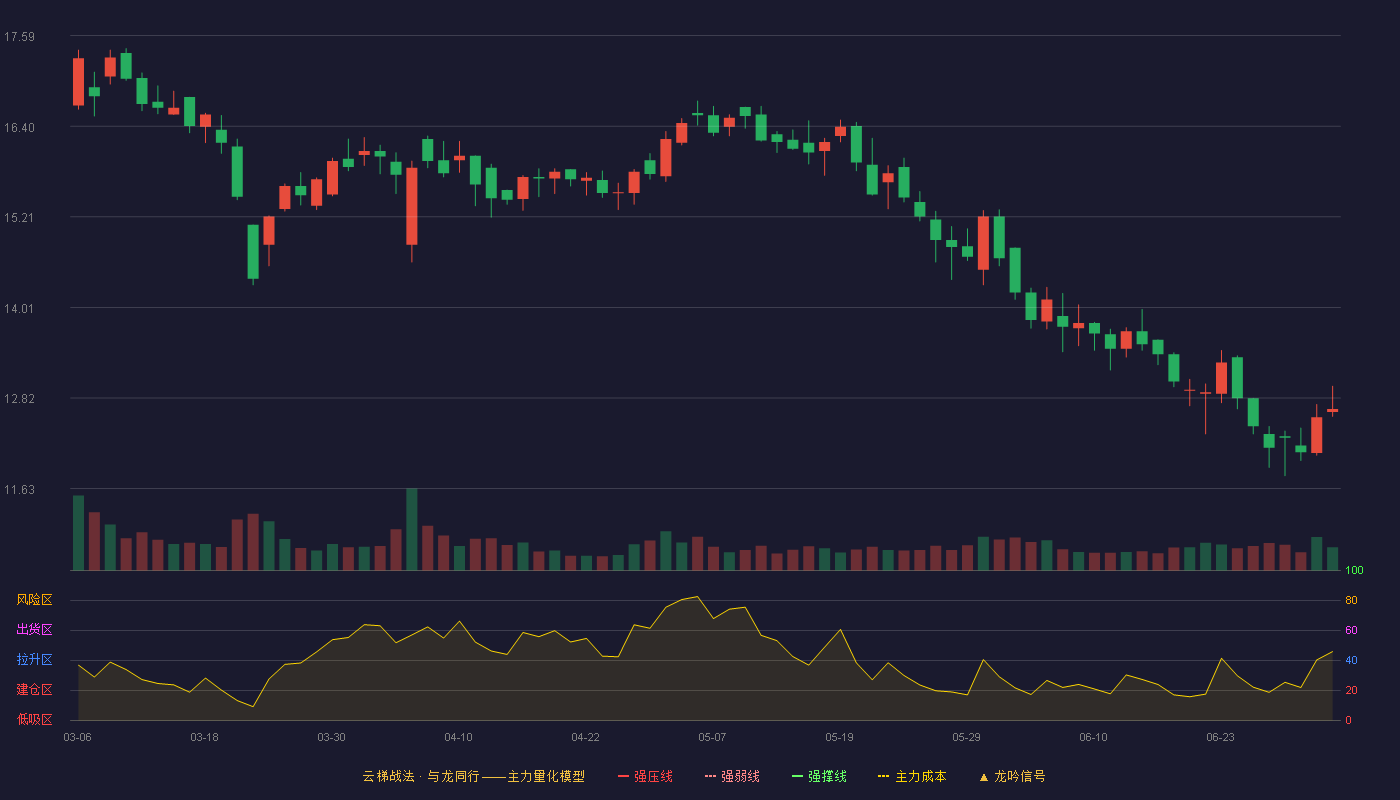Image resolution: width=1400 pixels, height=800 pixels.
Task: Toggle the 强压线 legend series
Action: tap(645, 776)
